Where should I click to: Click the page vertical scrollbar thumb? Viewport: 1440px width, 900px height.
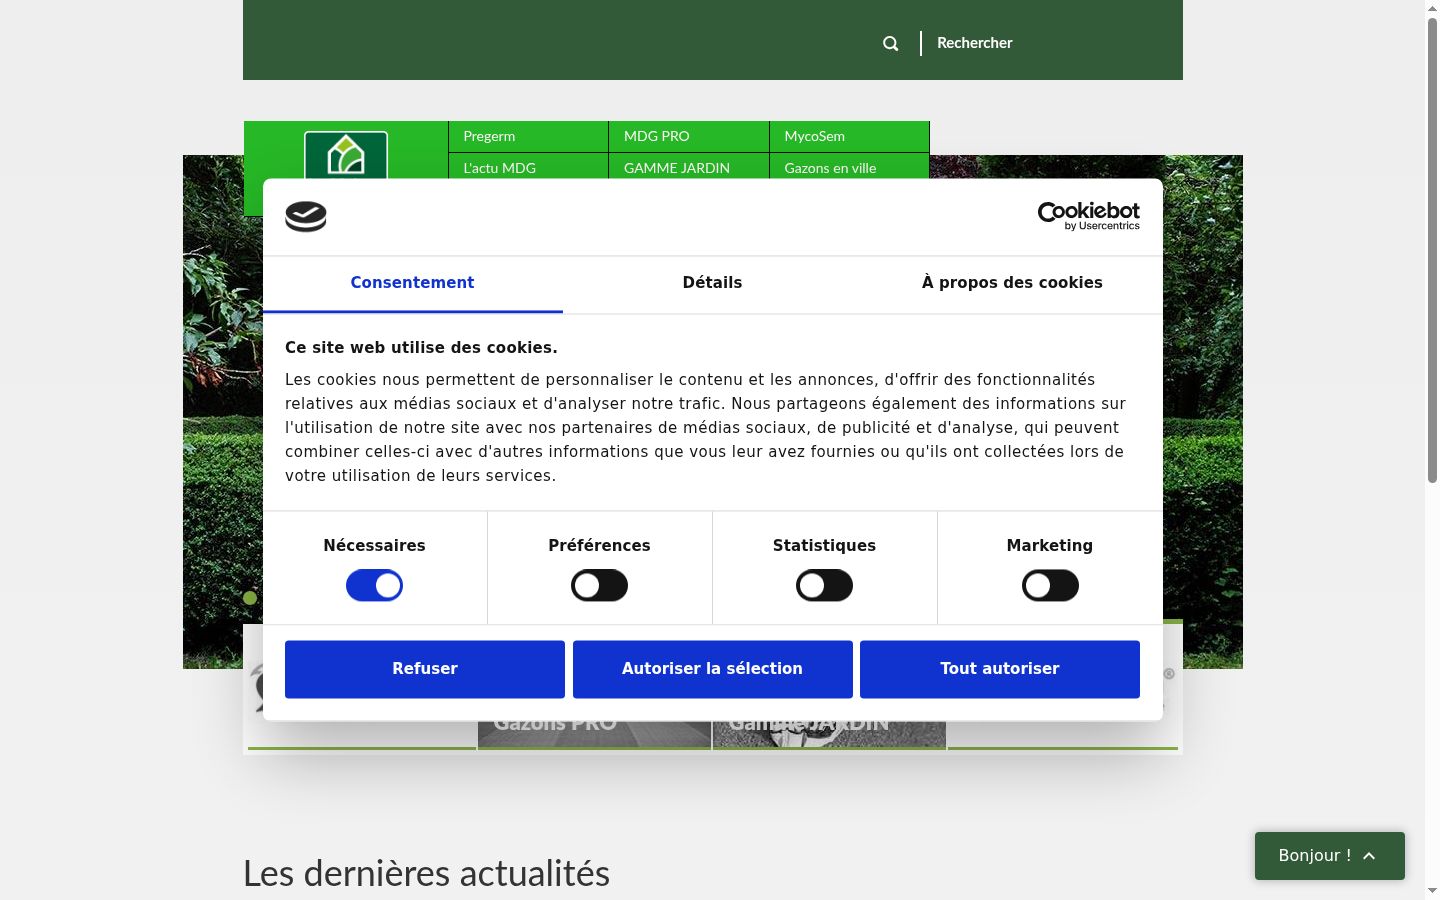tap(1432, 250)
